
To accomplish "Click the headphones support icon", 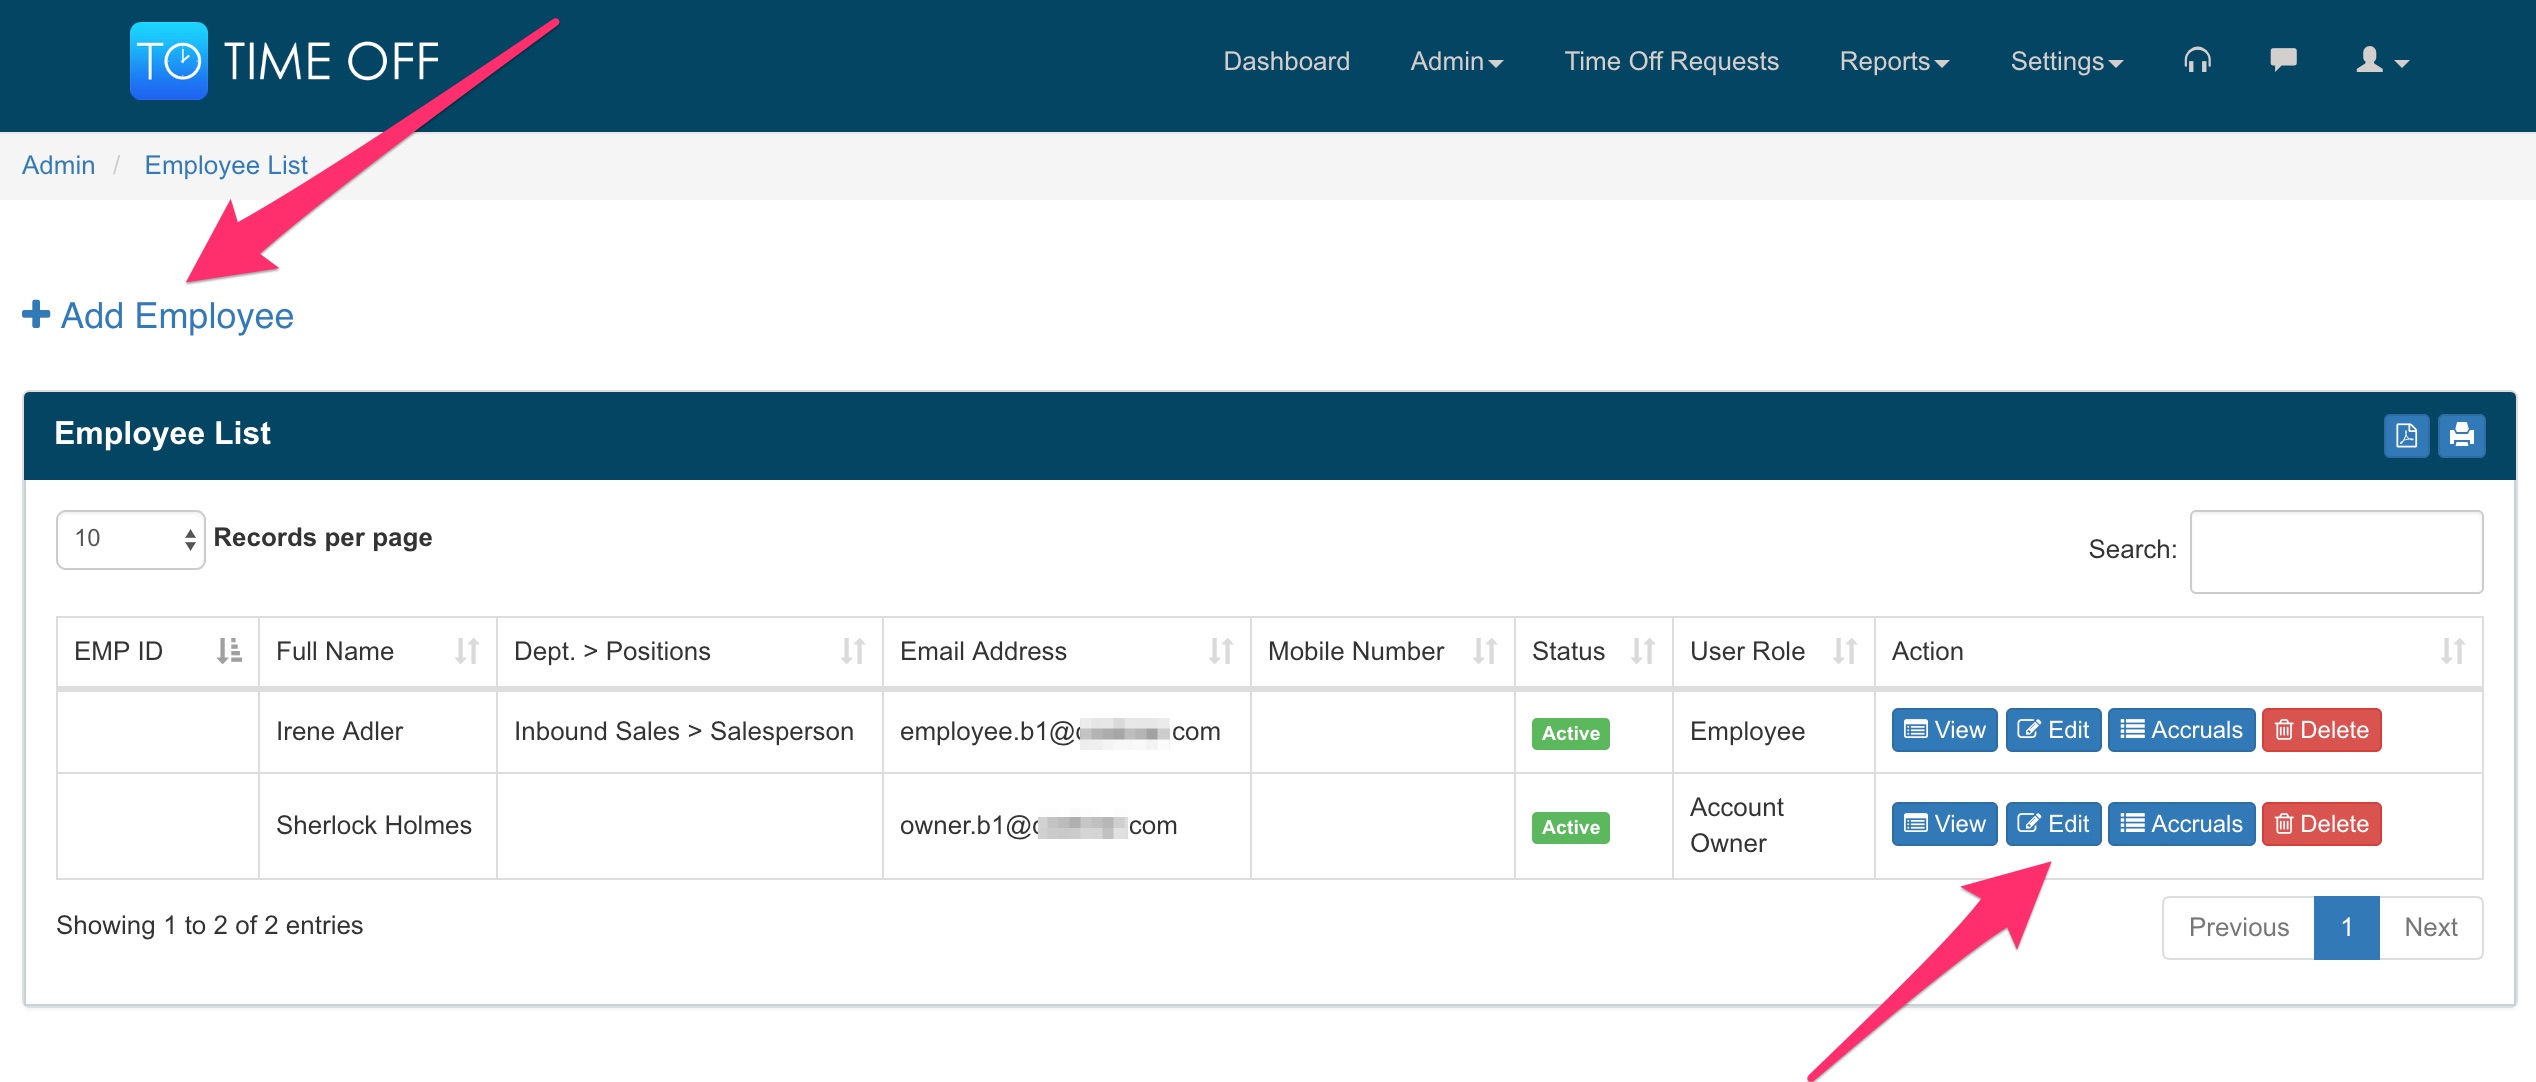I will pos(2197,61).
